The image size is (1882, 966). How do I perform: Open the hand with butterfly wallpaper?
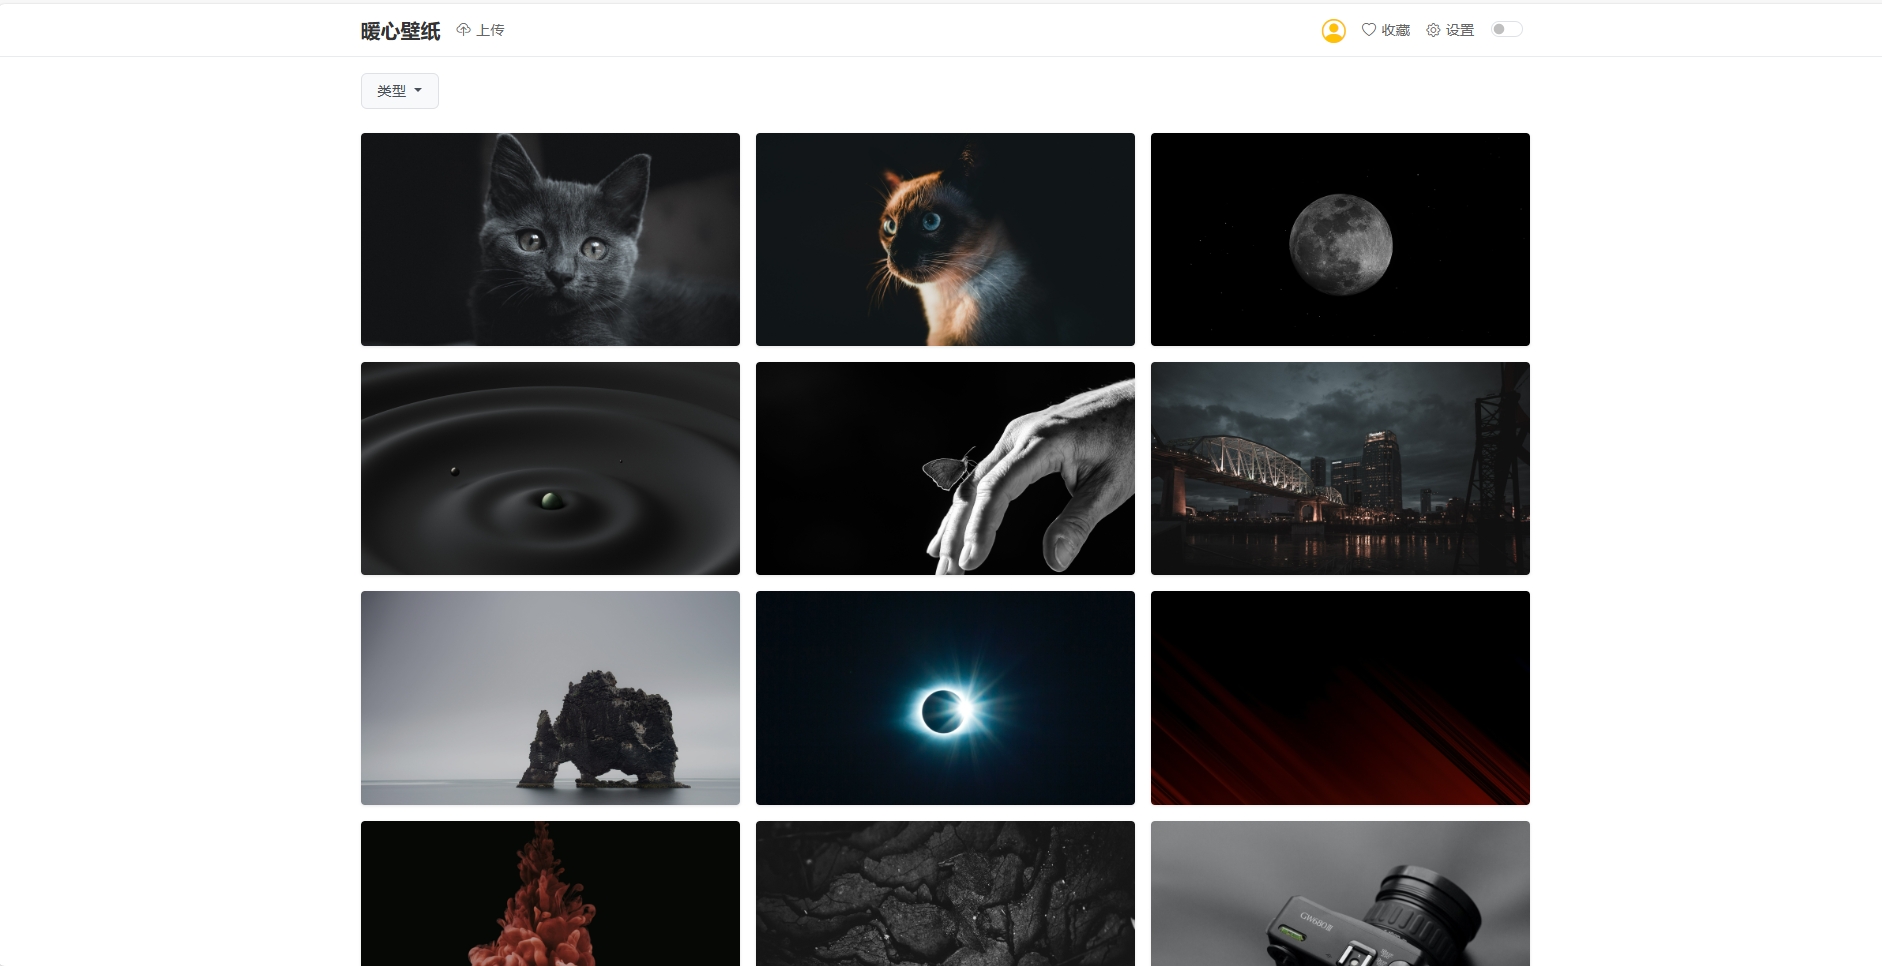point(945,468)
